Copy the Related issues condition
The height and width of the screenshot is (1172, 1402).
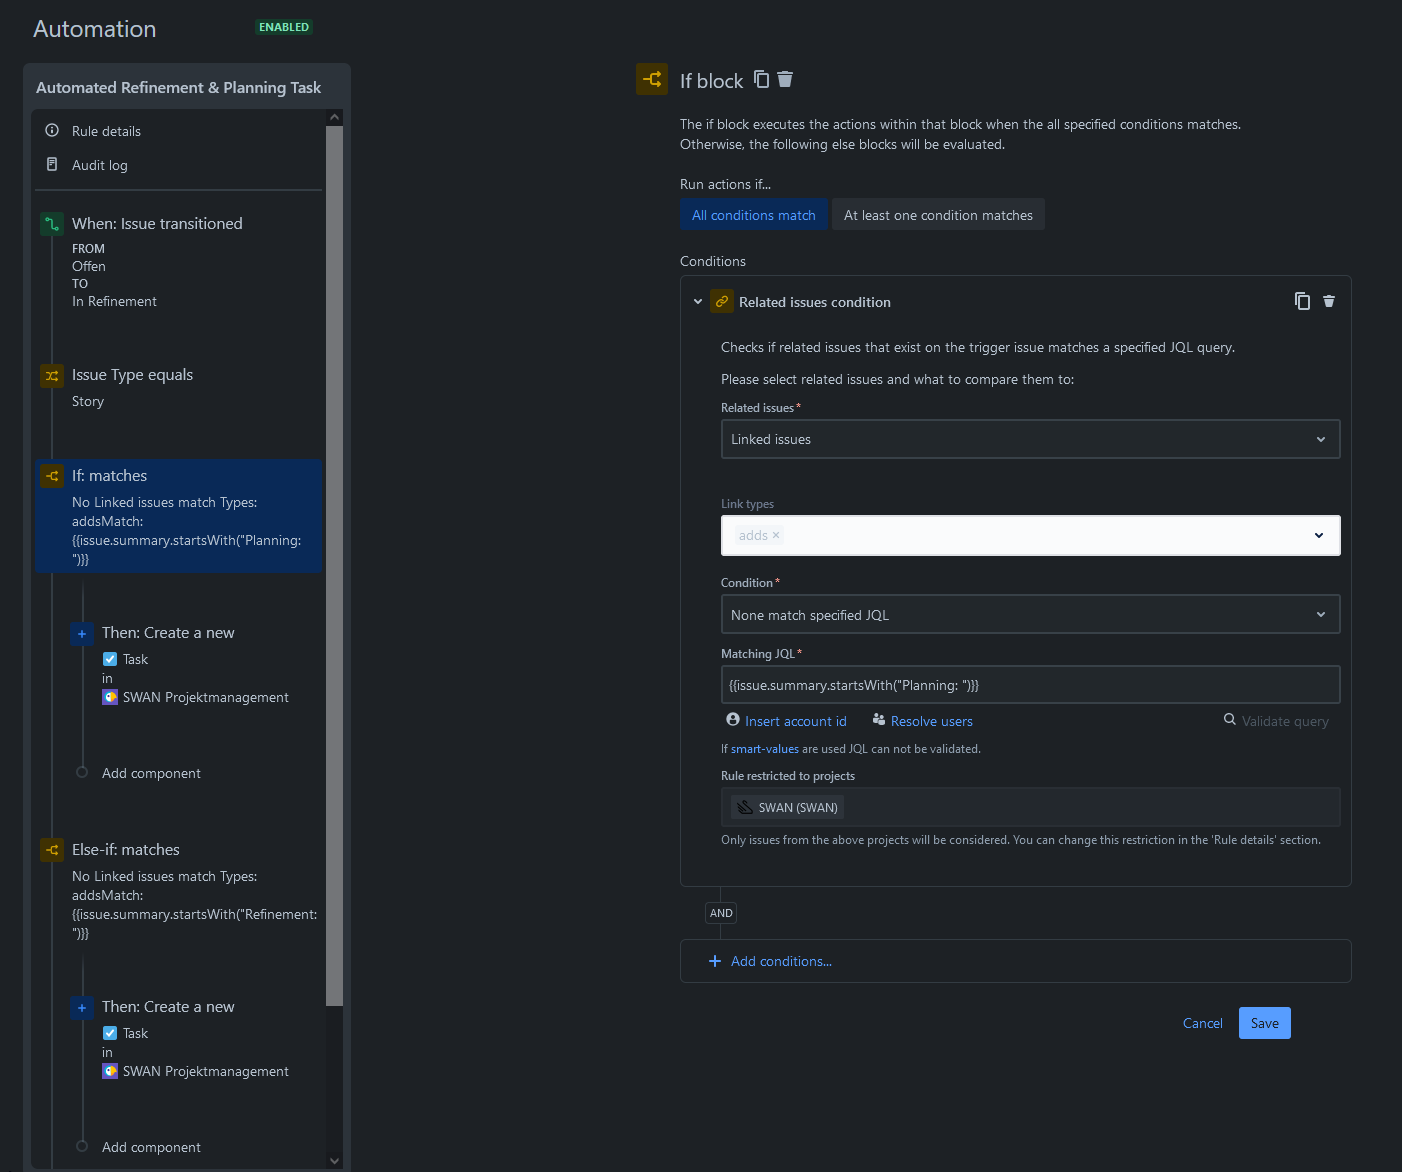click(1302, 301)
